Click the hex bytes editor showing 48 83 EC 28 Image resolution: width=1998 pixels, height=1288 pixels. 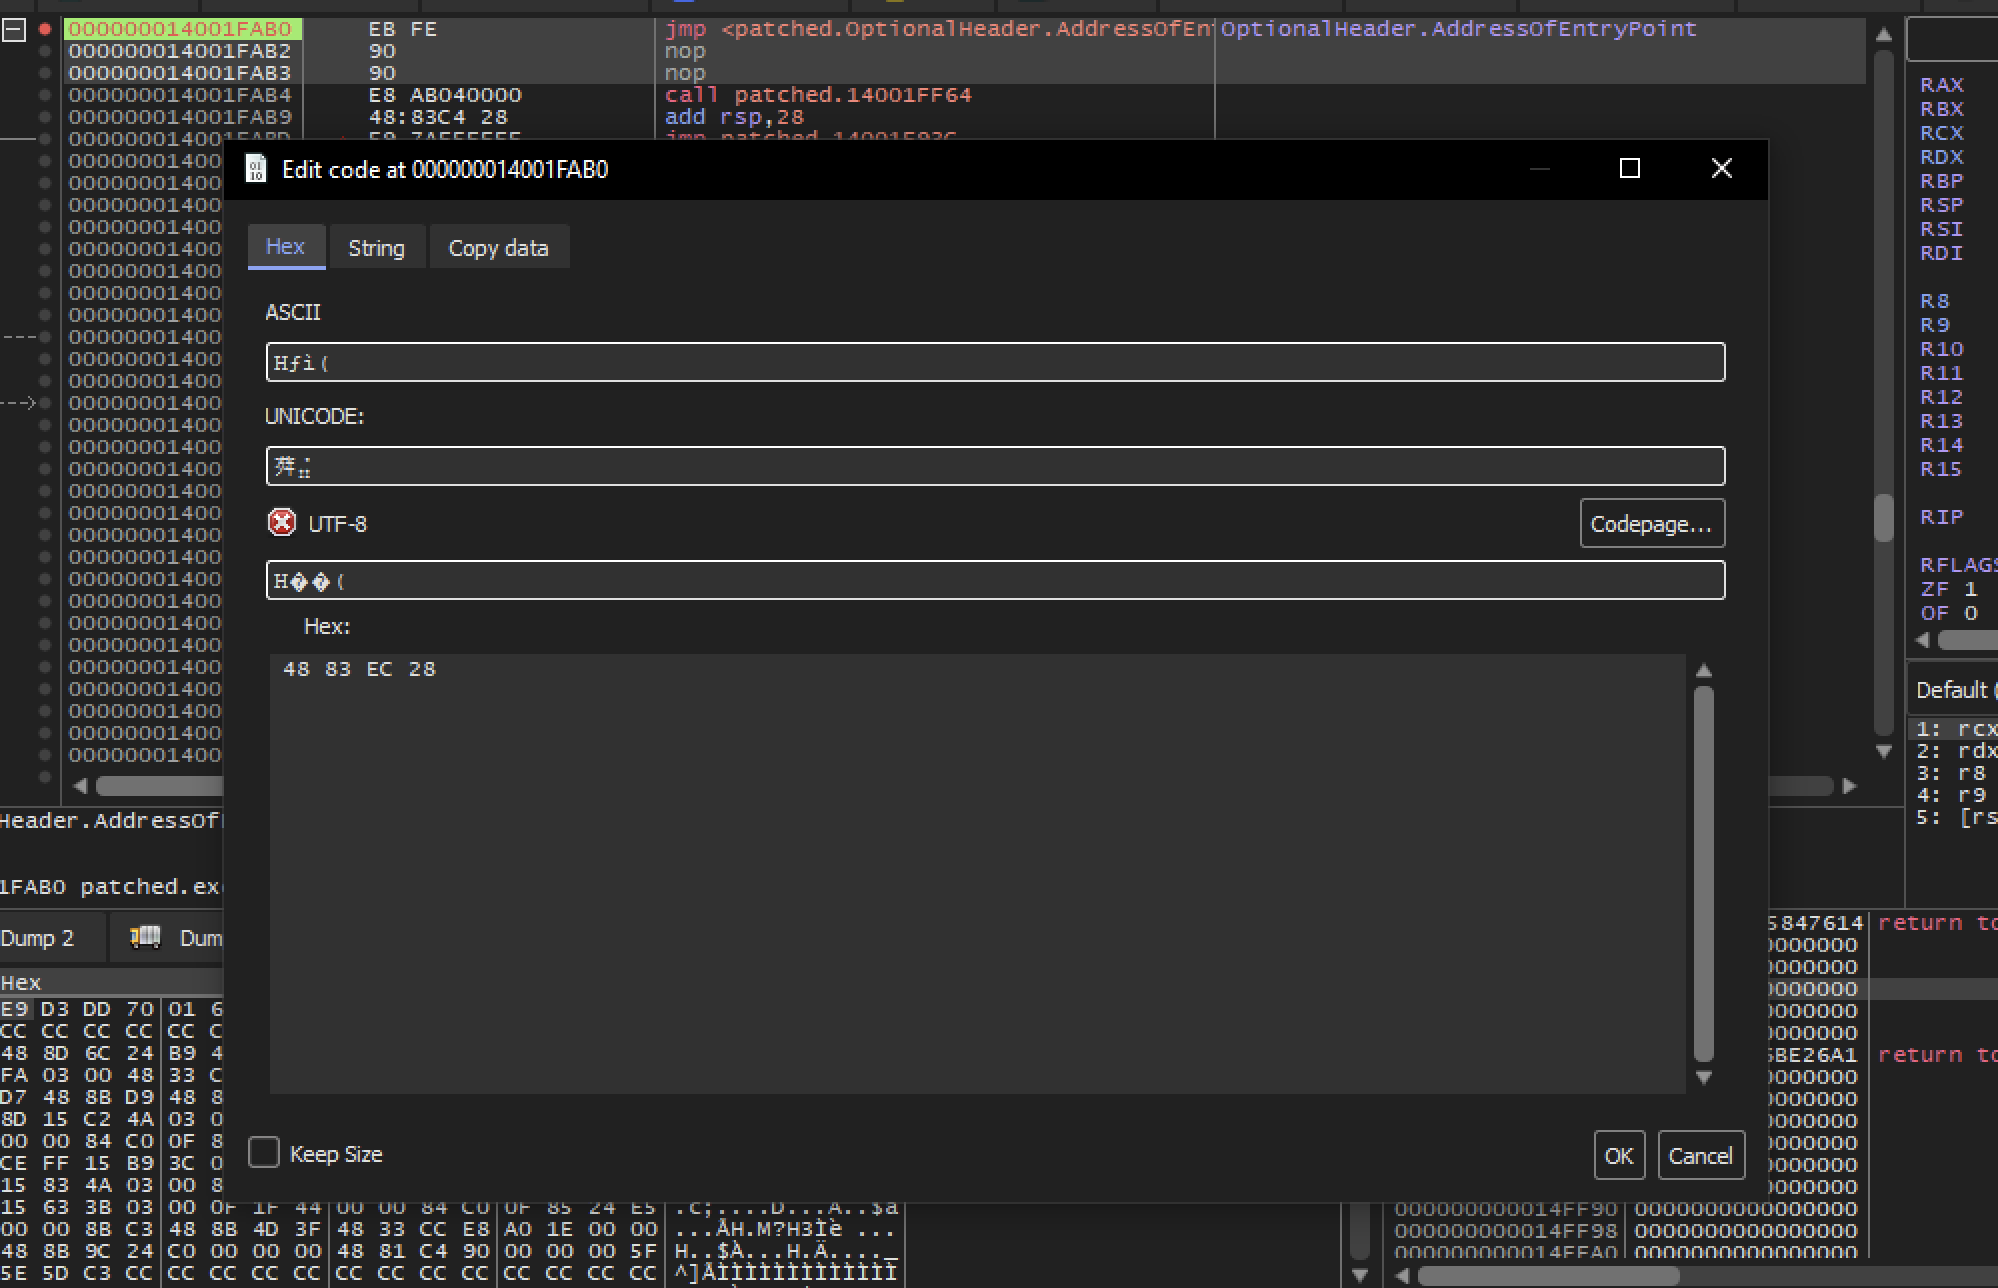pos(977,873)
